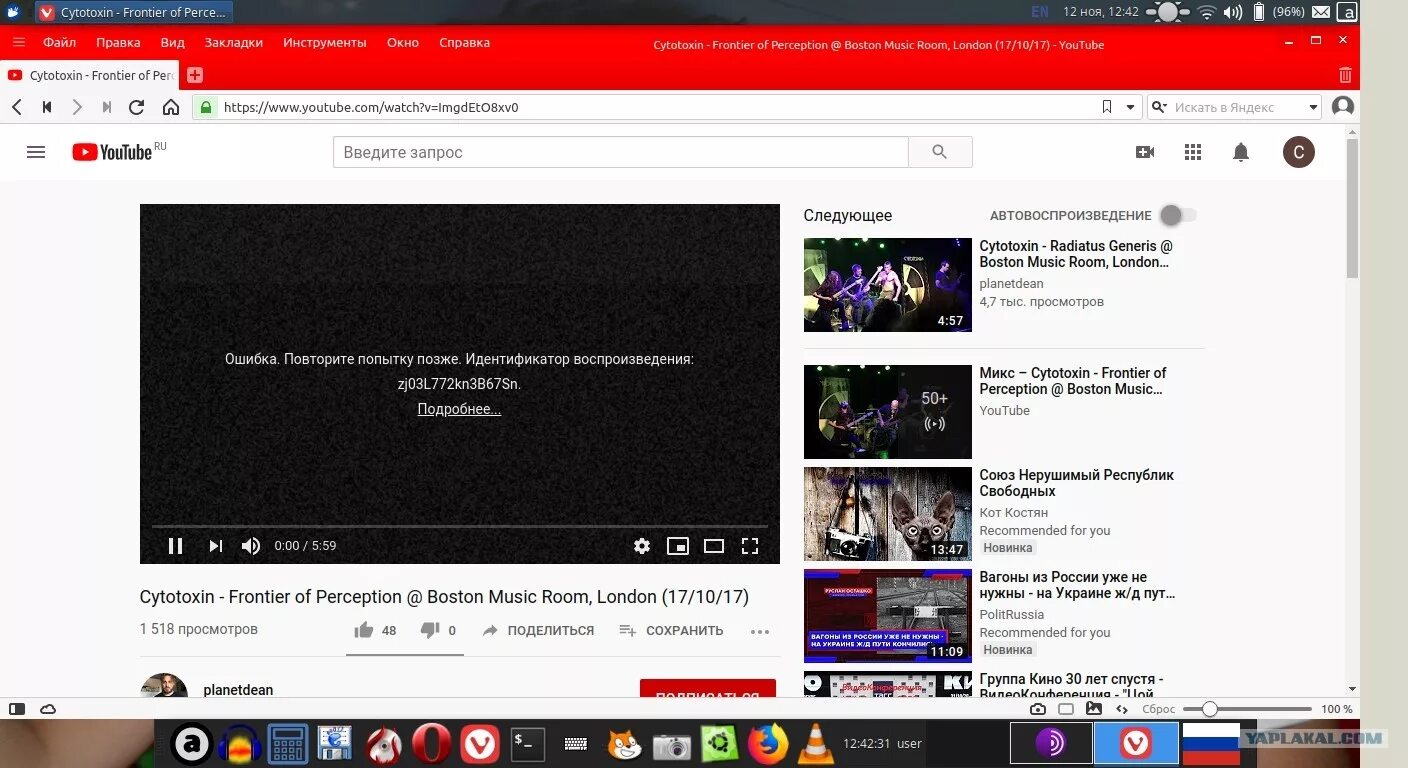Open the system volume tray icon
The width and height of the screenshot is (1408, 768).
pos(1233,12)
